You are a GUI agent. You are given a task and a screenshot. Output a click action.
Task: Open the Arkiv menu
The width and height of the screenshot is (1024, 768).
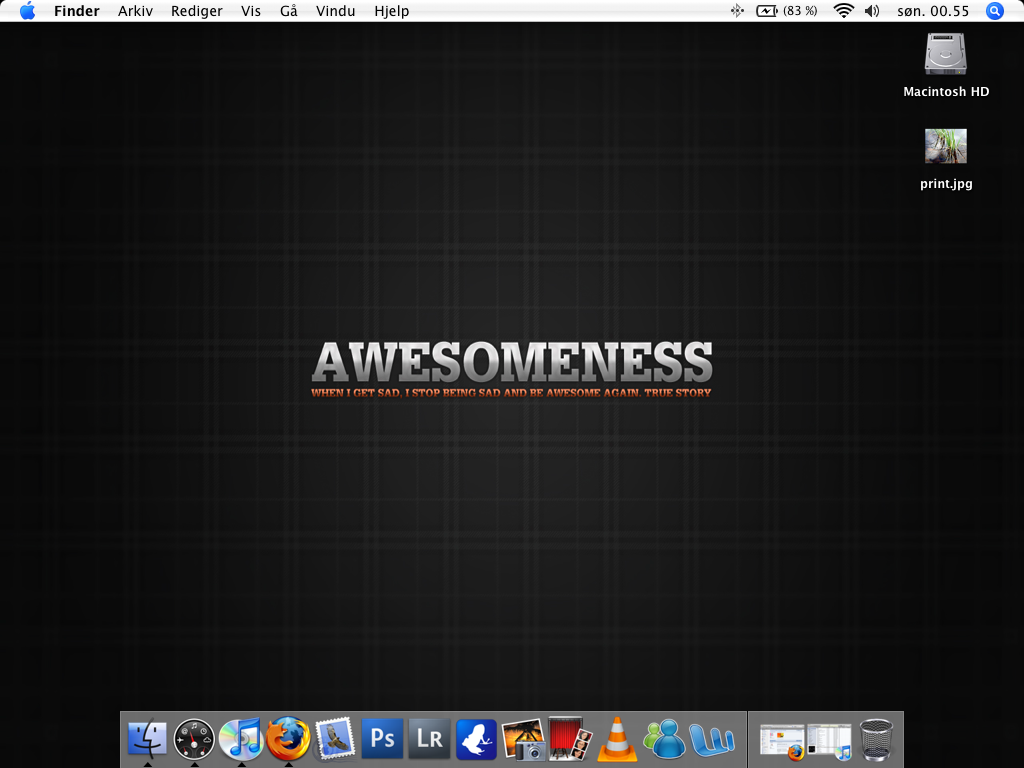(x=135, y=11)
